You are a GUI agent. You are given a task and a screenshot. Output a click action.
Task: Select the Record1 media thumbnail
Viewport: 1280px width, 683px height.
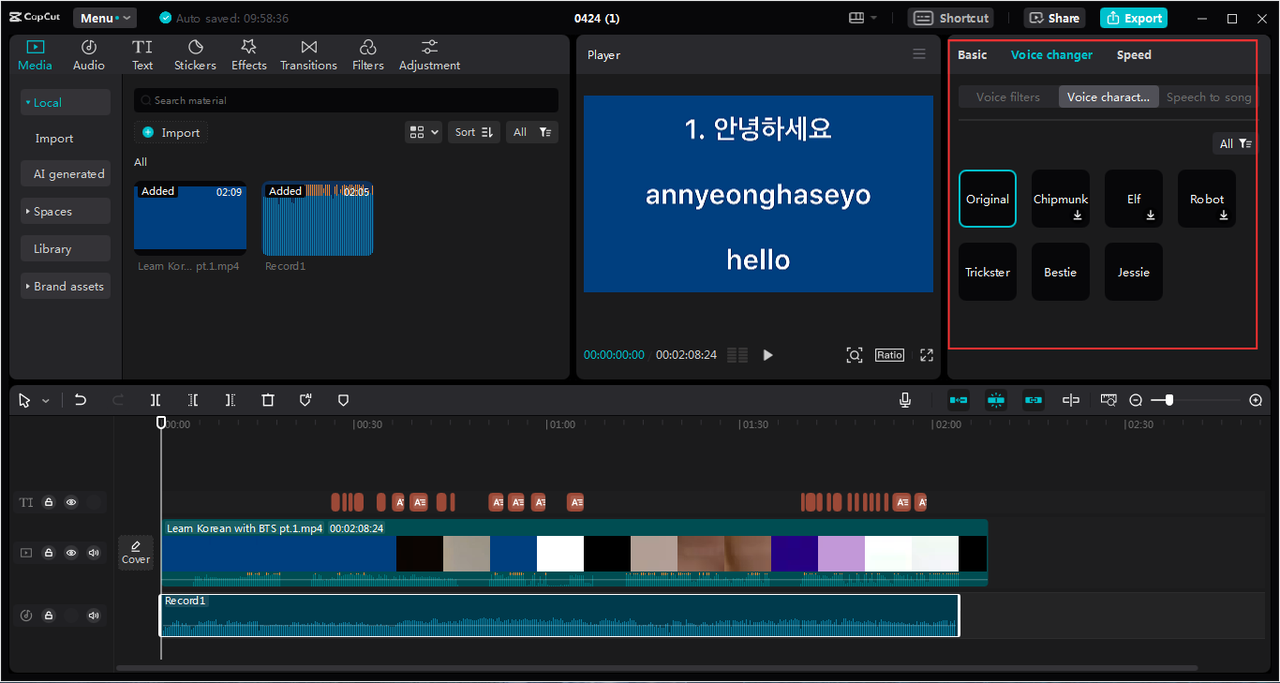(x=318, y=219)
